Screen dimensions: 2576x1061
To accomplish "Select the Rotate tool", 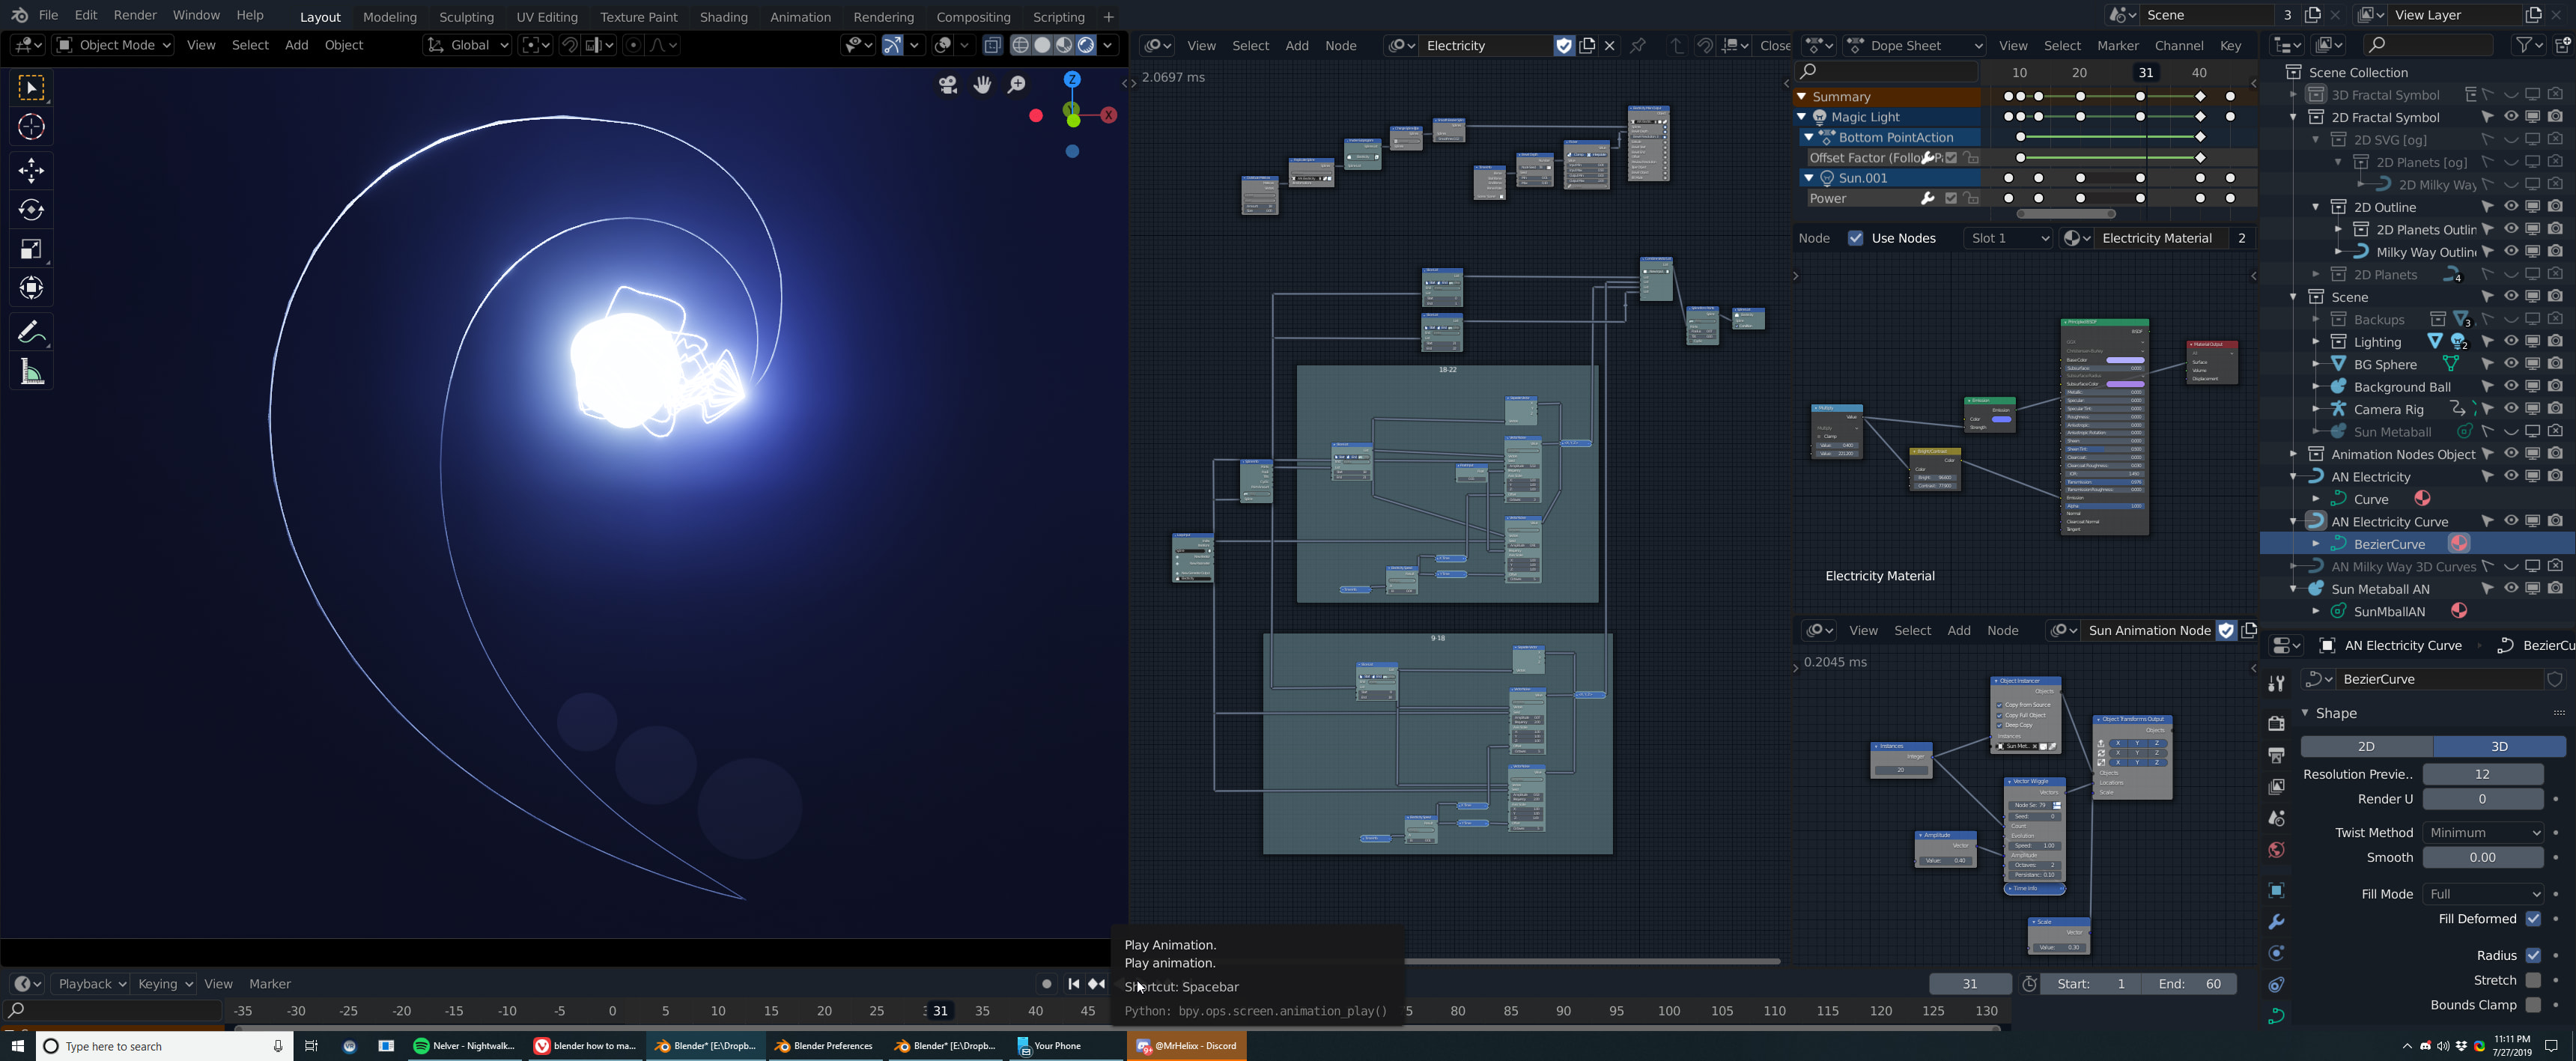I will click(x=31, y=209).
